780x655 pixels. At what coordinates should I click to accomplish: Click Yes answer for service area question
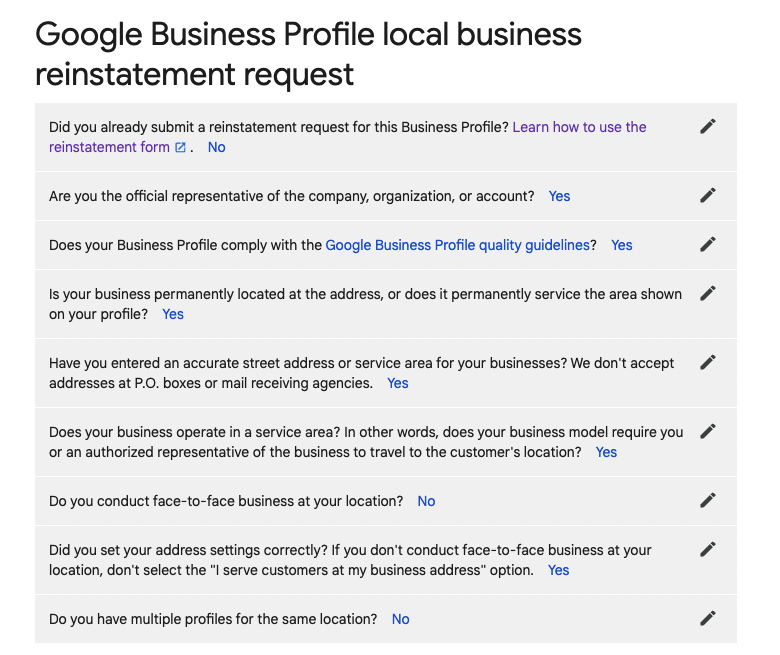[x=606, y=452]
